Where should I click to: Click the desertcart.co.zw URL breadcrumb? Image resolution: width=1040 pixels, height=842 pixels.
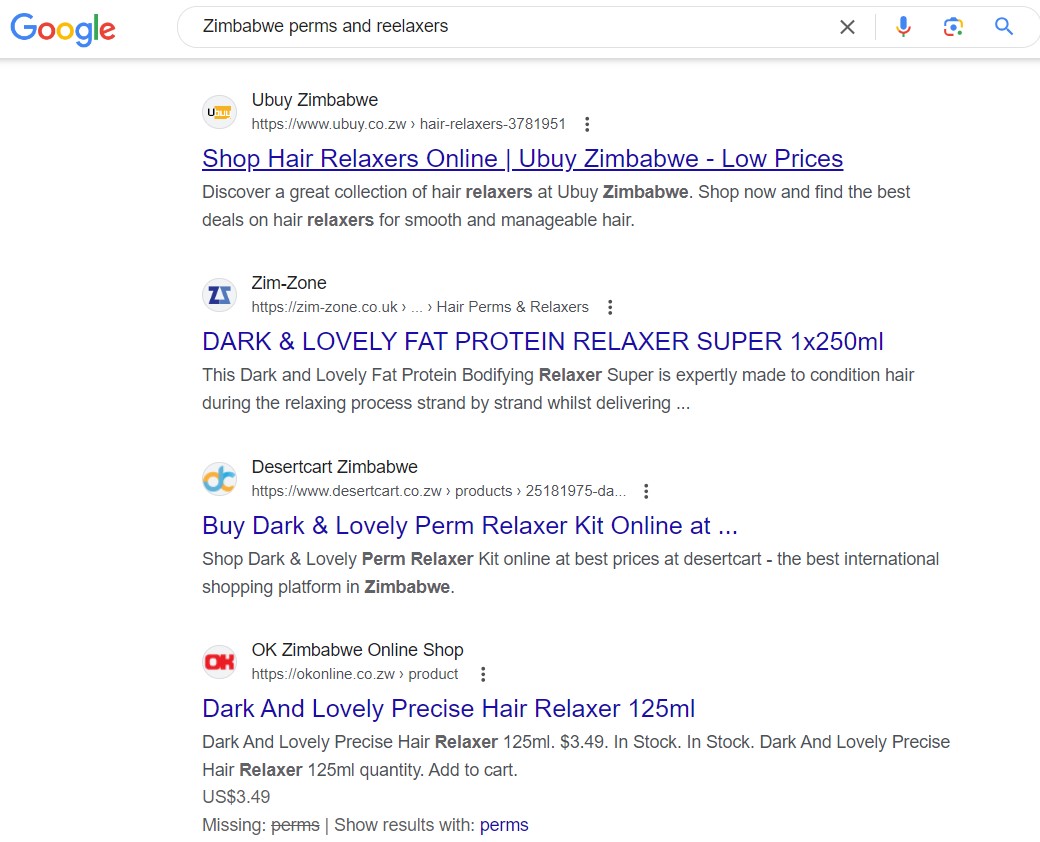[x=438, y=491]
